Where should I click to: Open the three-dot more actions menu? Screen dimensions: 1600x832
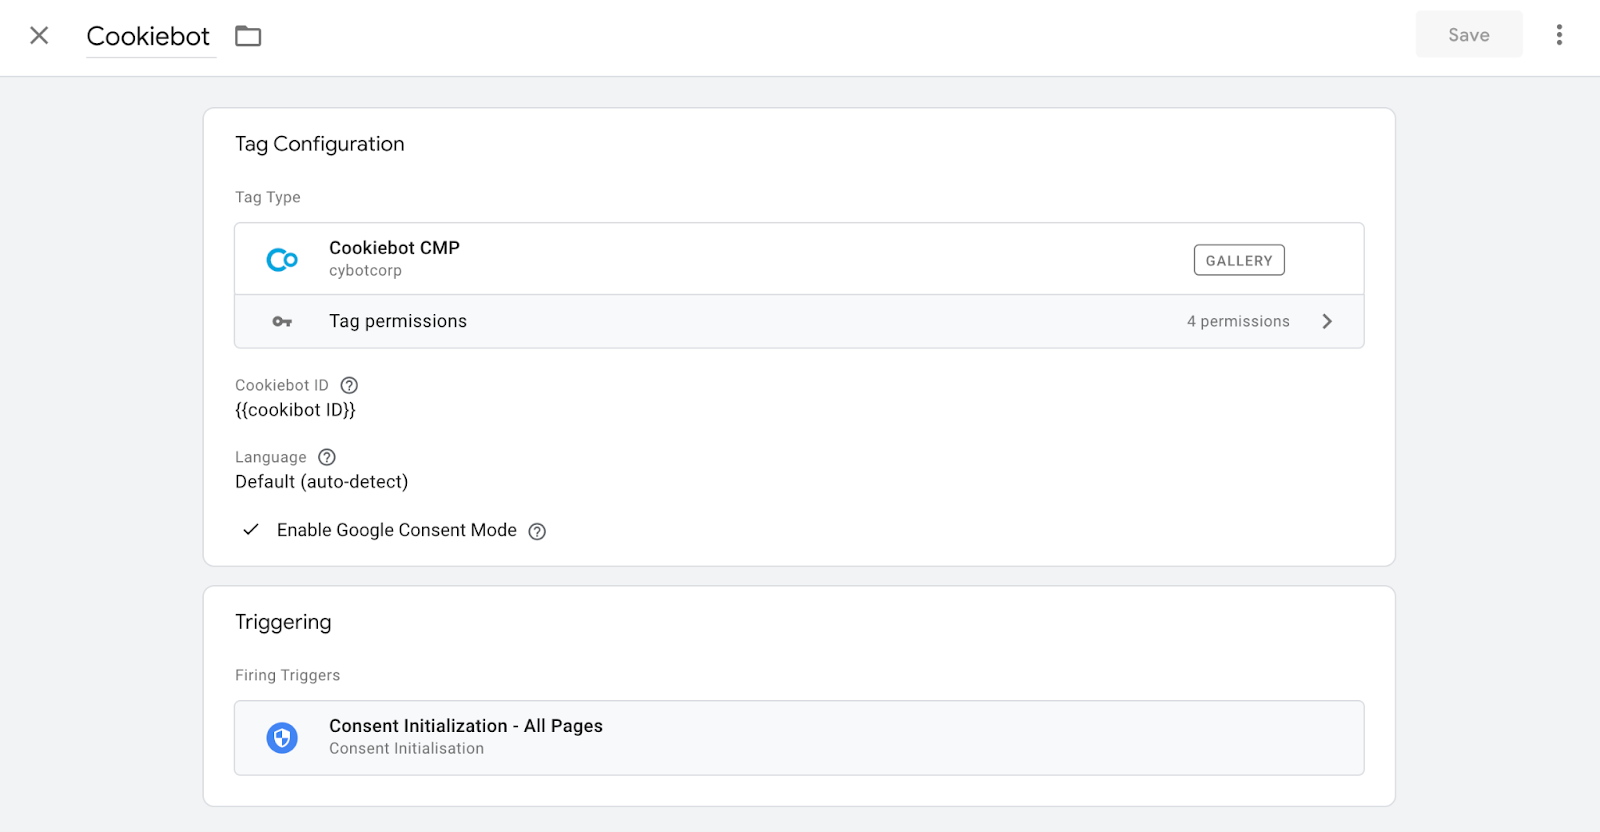pyautogui.click(x=1559, y=35)
